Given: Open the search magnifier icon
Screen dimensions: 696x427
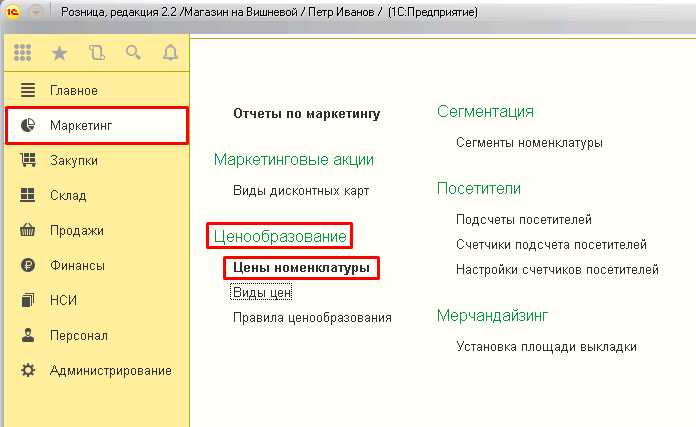Looking at the screenshot, I should [133, 53].
